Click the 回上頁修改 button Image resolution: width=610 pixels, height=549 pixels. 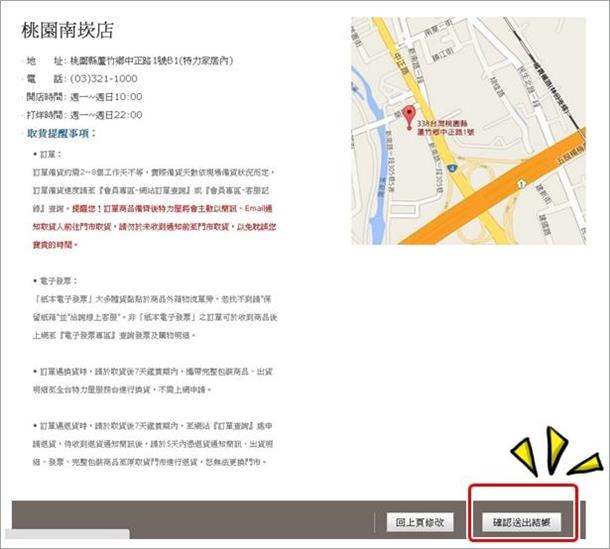(x=420, y=522)
